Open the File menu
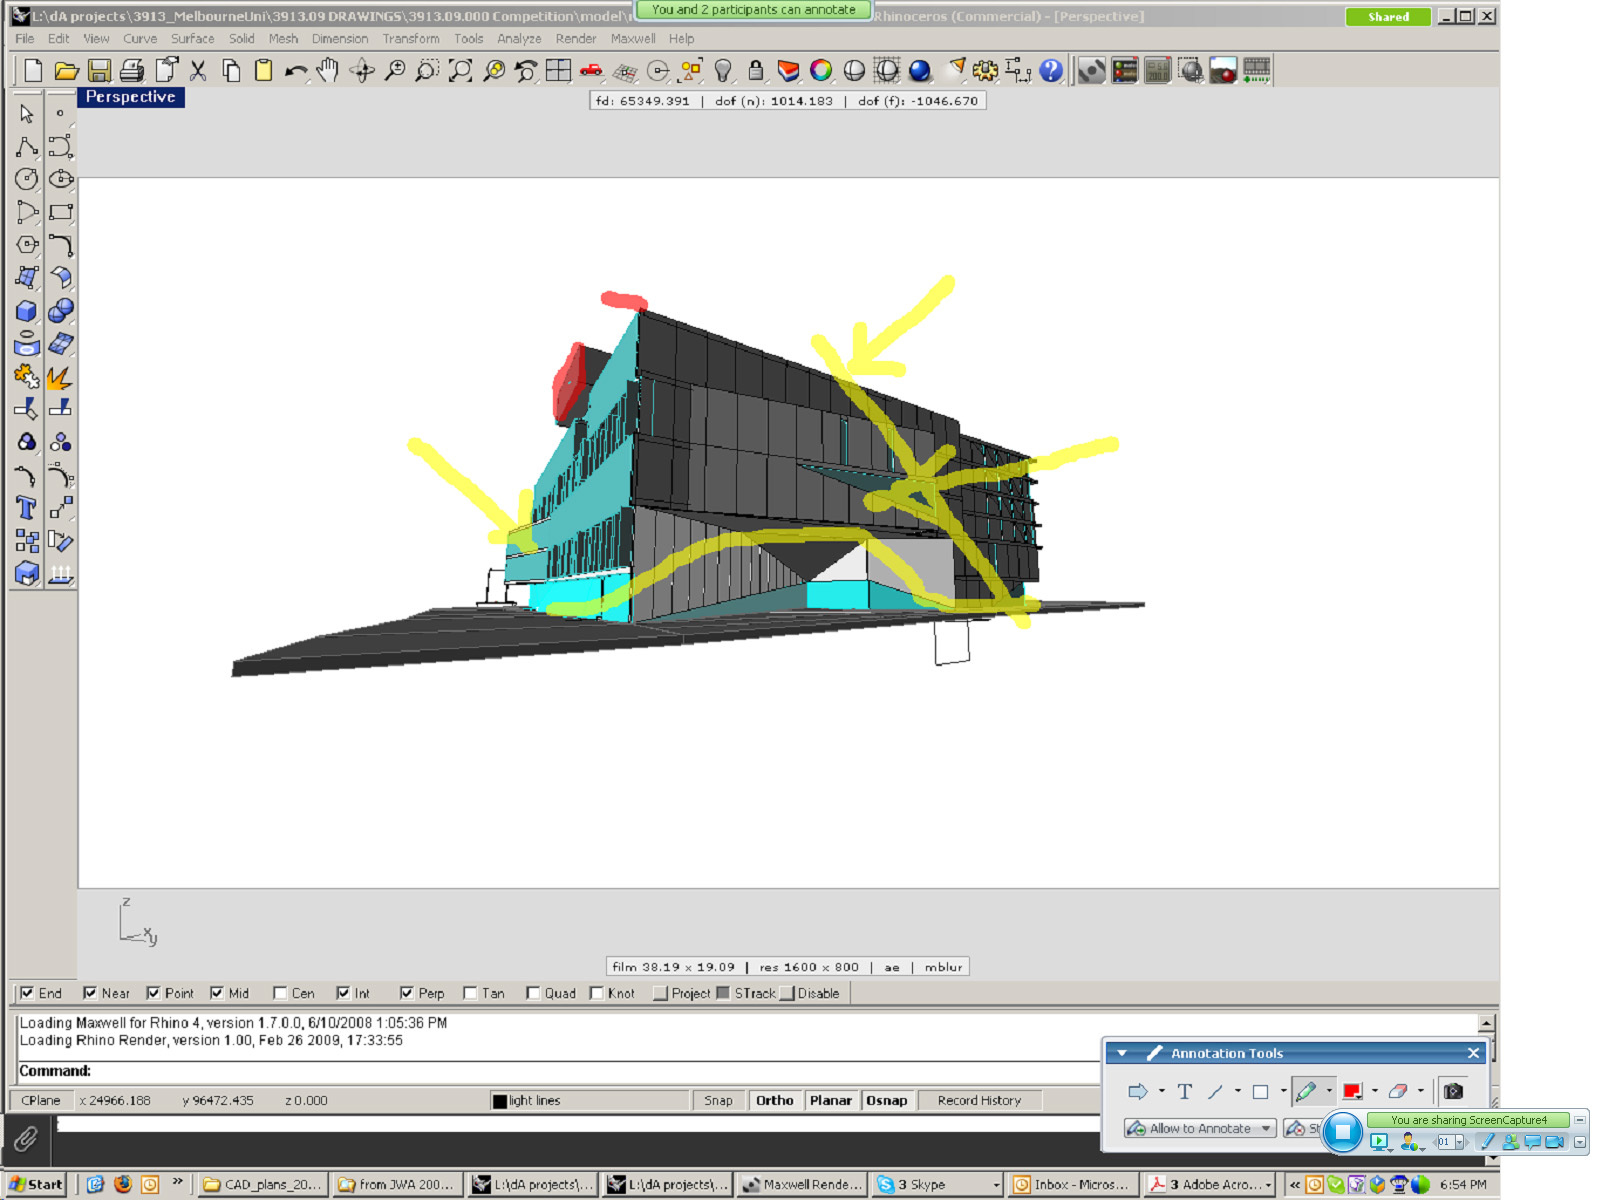This screenshot has height=1200, width=1600. tap(25, 38)
